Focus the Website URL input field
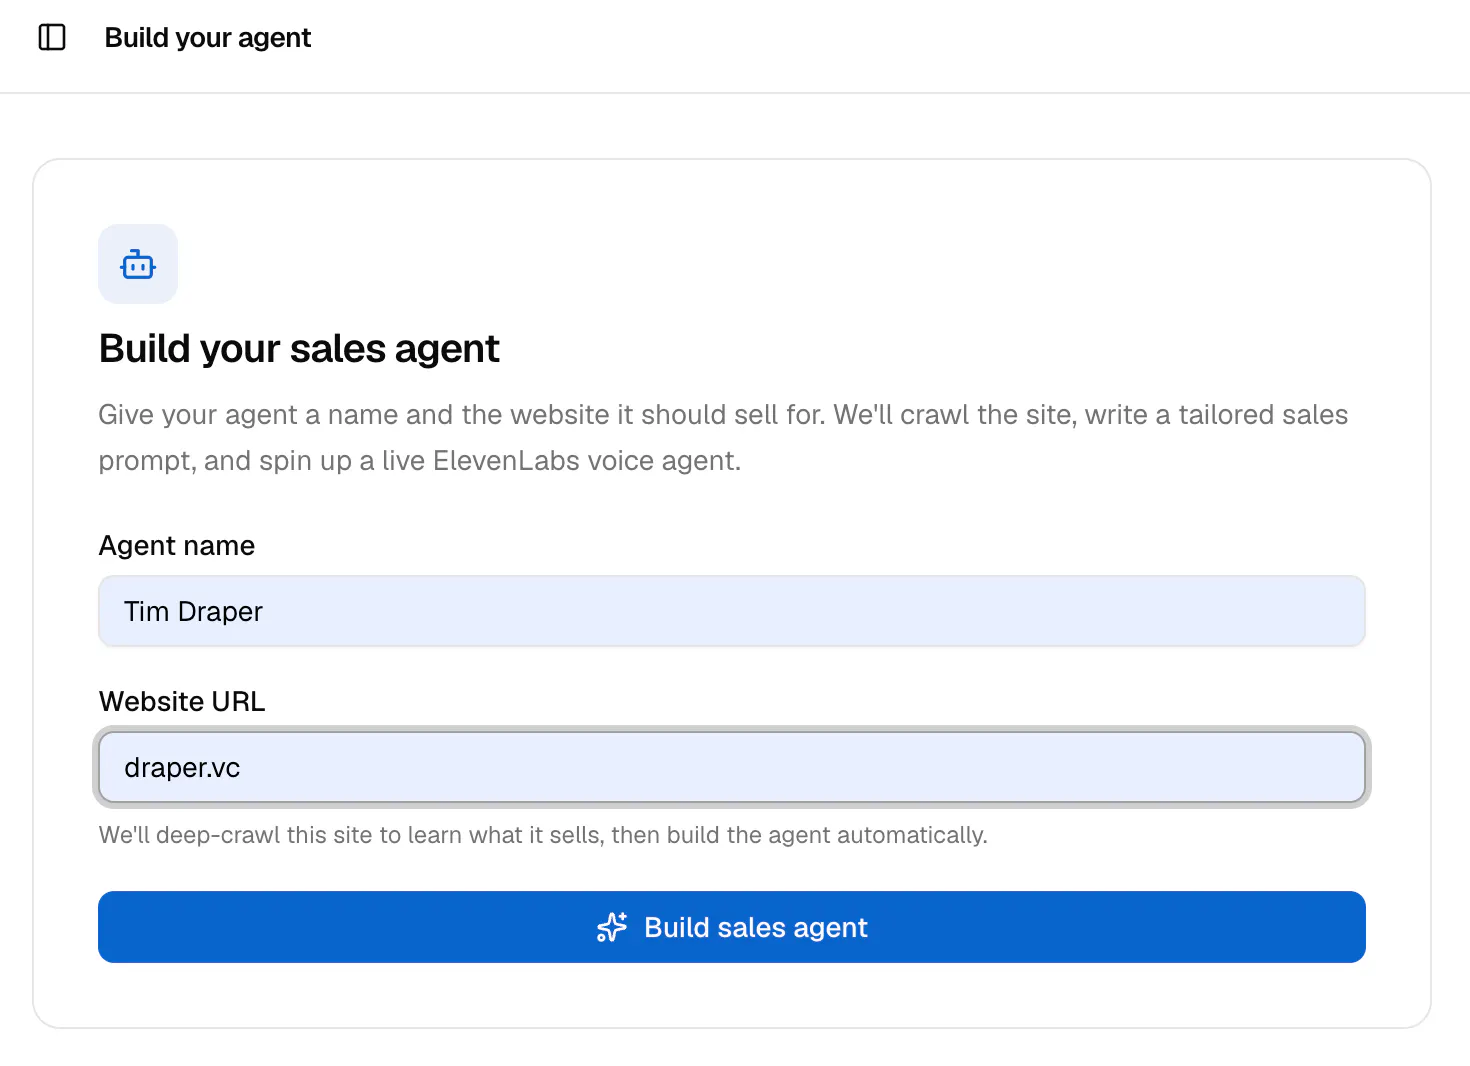1470x1066 pixels. (x=732, y=767)
